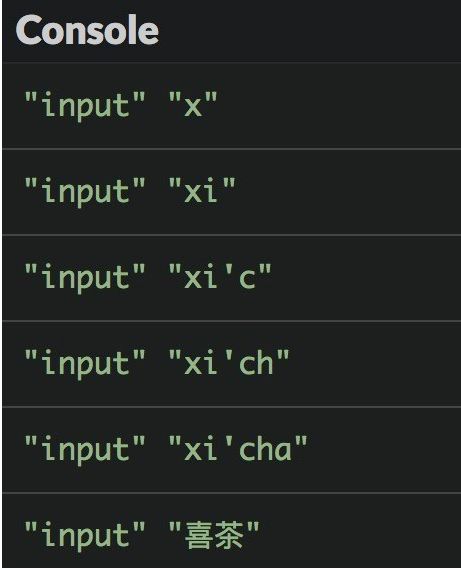Click "input" label in the "xi" row
This screenshot has width=461, height=570.
tap(85, 191)
